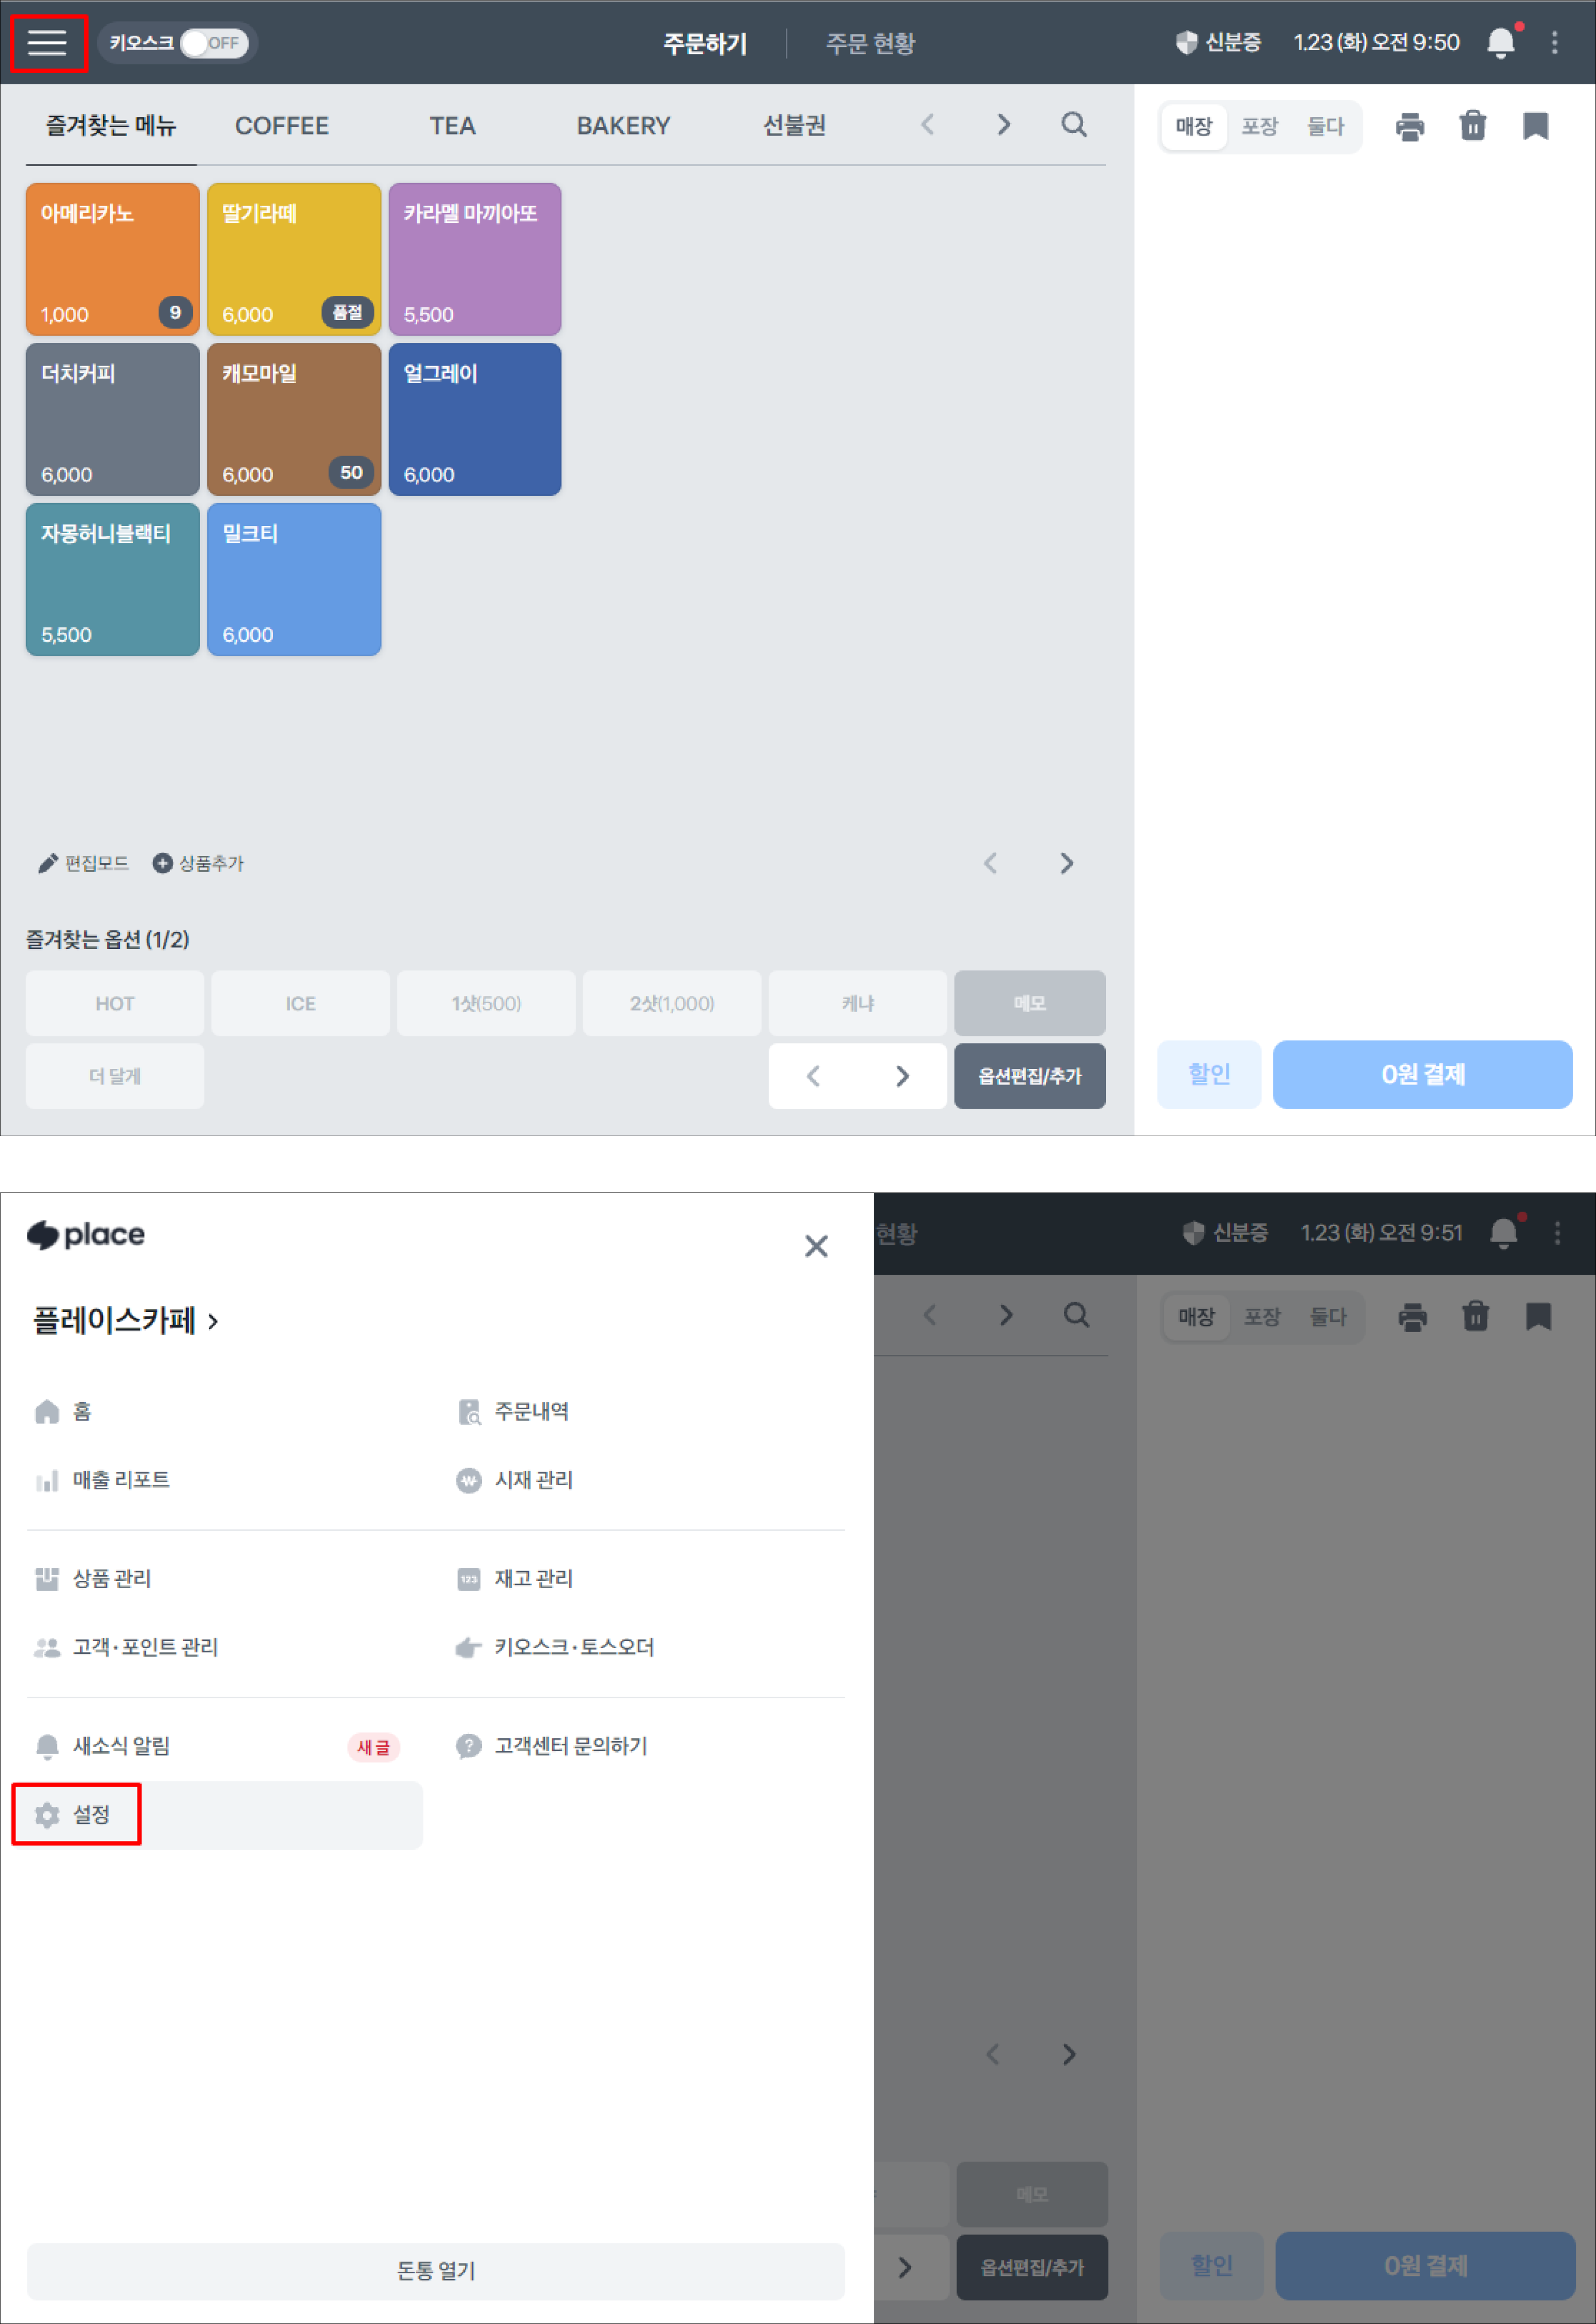Toggle the 키오스크 OFF switch

(213, 43)
